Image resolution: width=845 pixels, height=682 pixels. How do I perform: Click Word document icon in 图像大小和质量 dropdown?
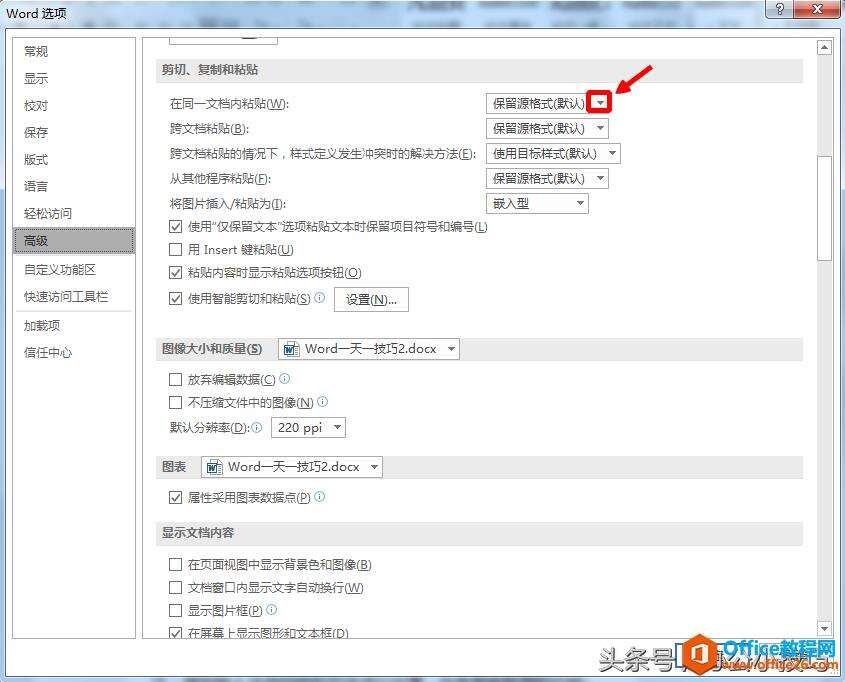click(292, 349)
